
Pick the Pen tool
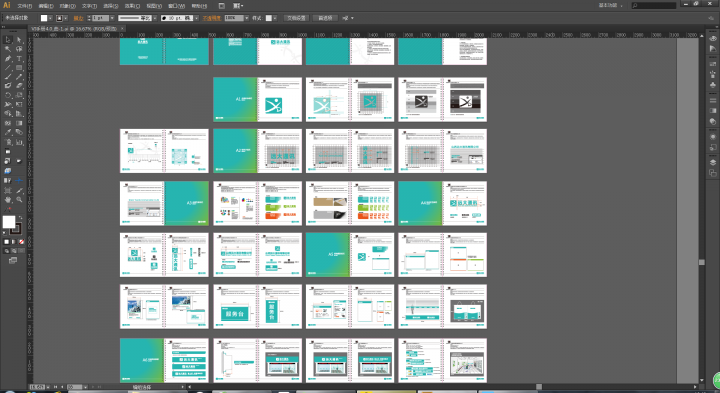tap(8, 59)
